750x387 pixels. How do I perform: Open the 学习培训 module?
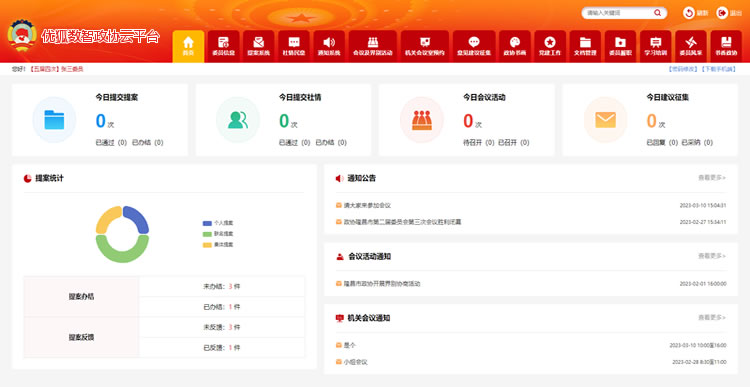click(656, 46)
